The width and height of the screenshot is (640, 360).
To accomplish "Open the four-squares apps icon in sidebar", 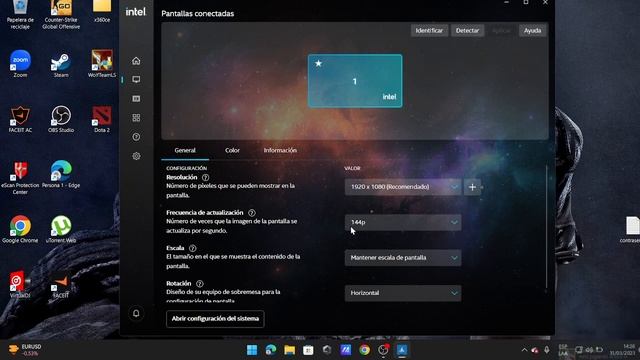I will tap(136, 118).
